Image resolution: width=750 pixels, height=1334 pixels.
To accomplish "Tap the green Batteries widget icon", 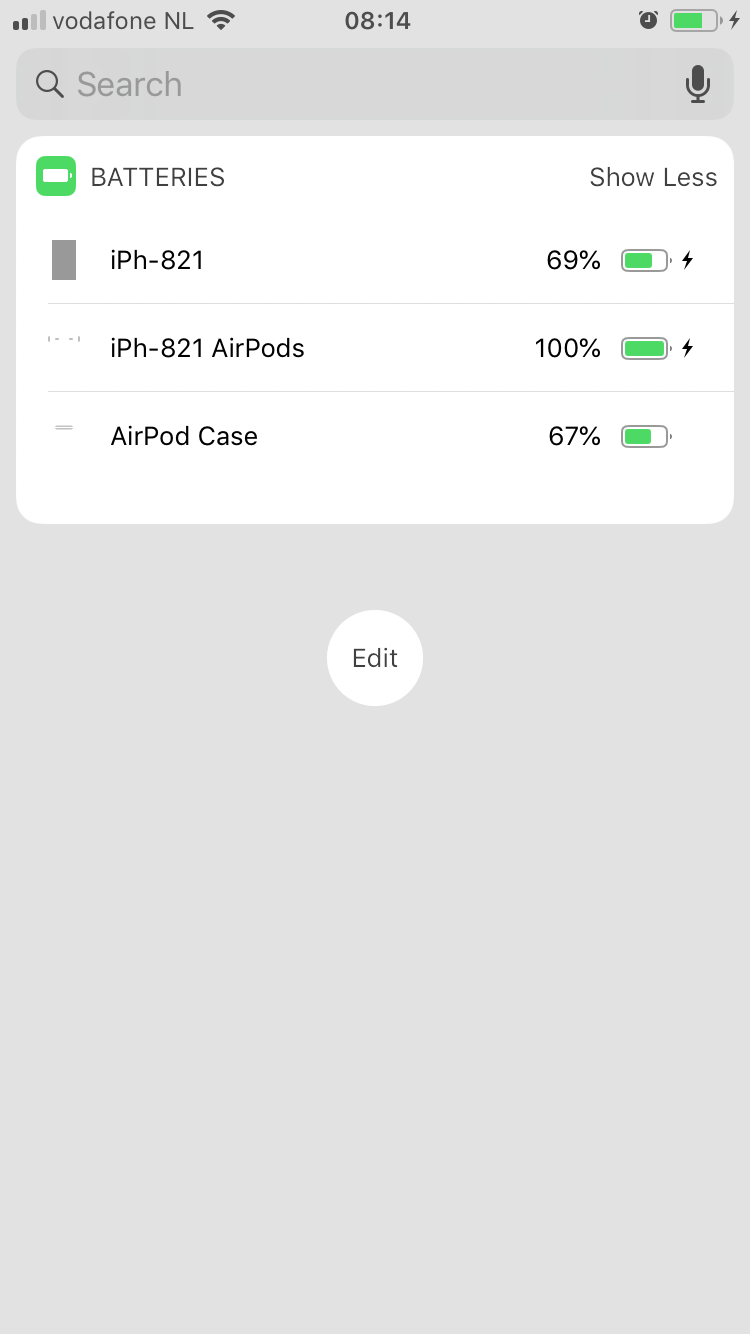I will pos(56,176).
